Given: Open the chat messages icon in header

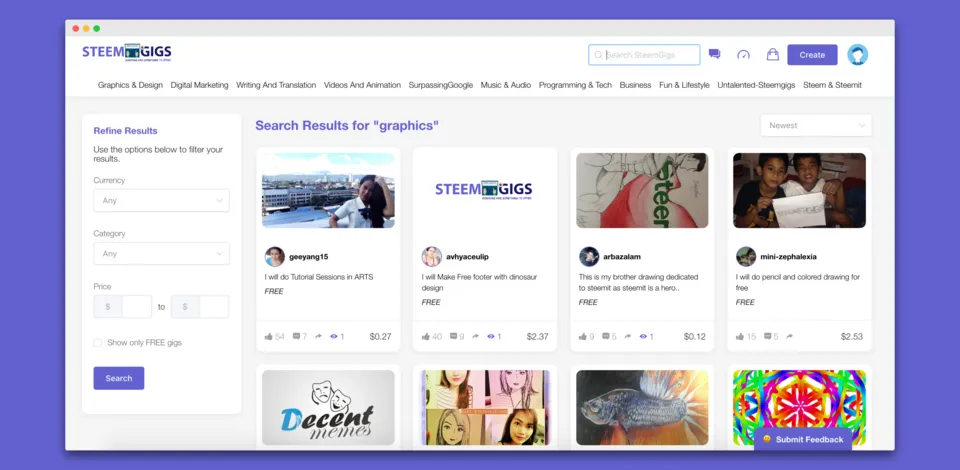Looking at the screenshot, I should click(x=714, y=54).
